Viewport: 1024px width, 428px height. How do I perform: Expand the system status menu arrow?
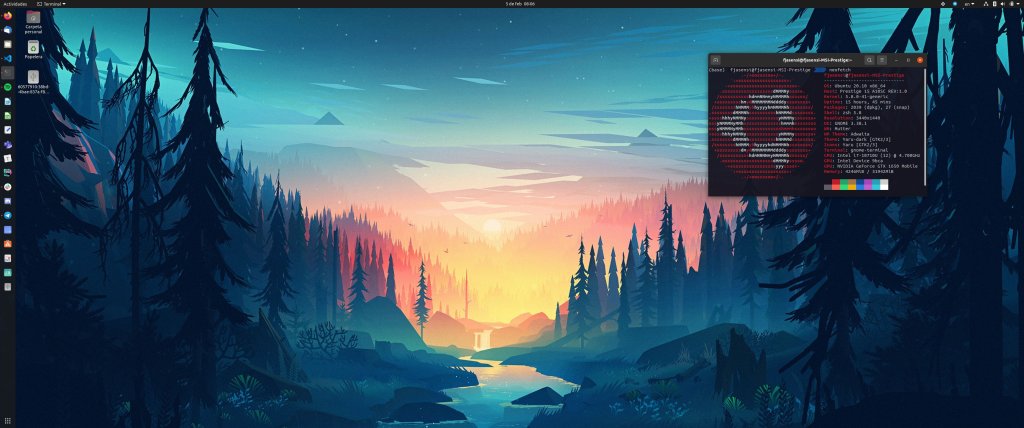tap(1017, 4)
